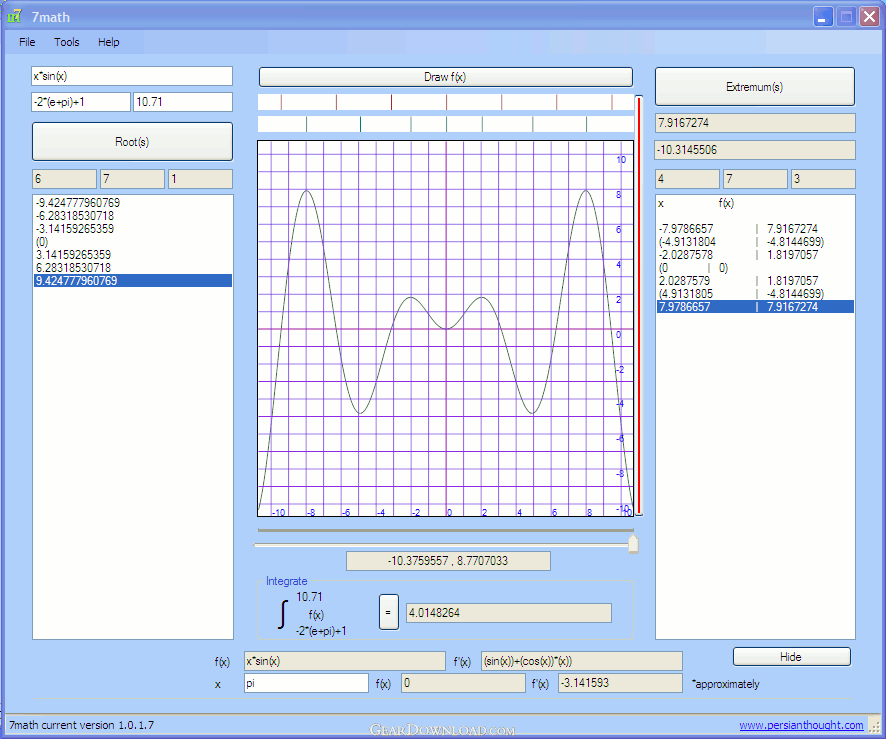Screen dimensions: 886x739
Task: Click the horizontal slider thumb below graph
Action: coord(633,544)
